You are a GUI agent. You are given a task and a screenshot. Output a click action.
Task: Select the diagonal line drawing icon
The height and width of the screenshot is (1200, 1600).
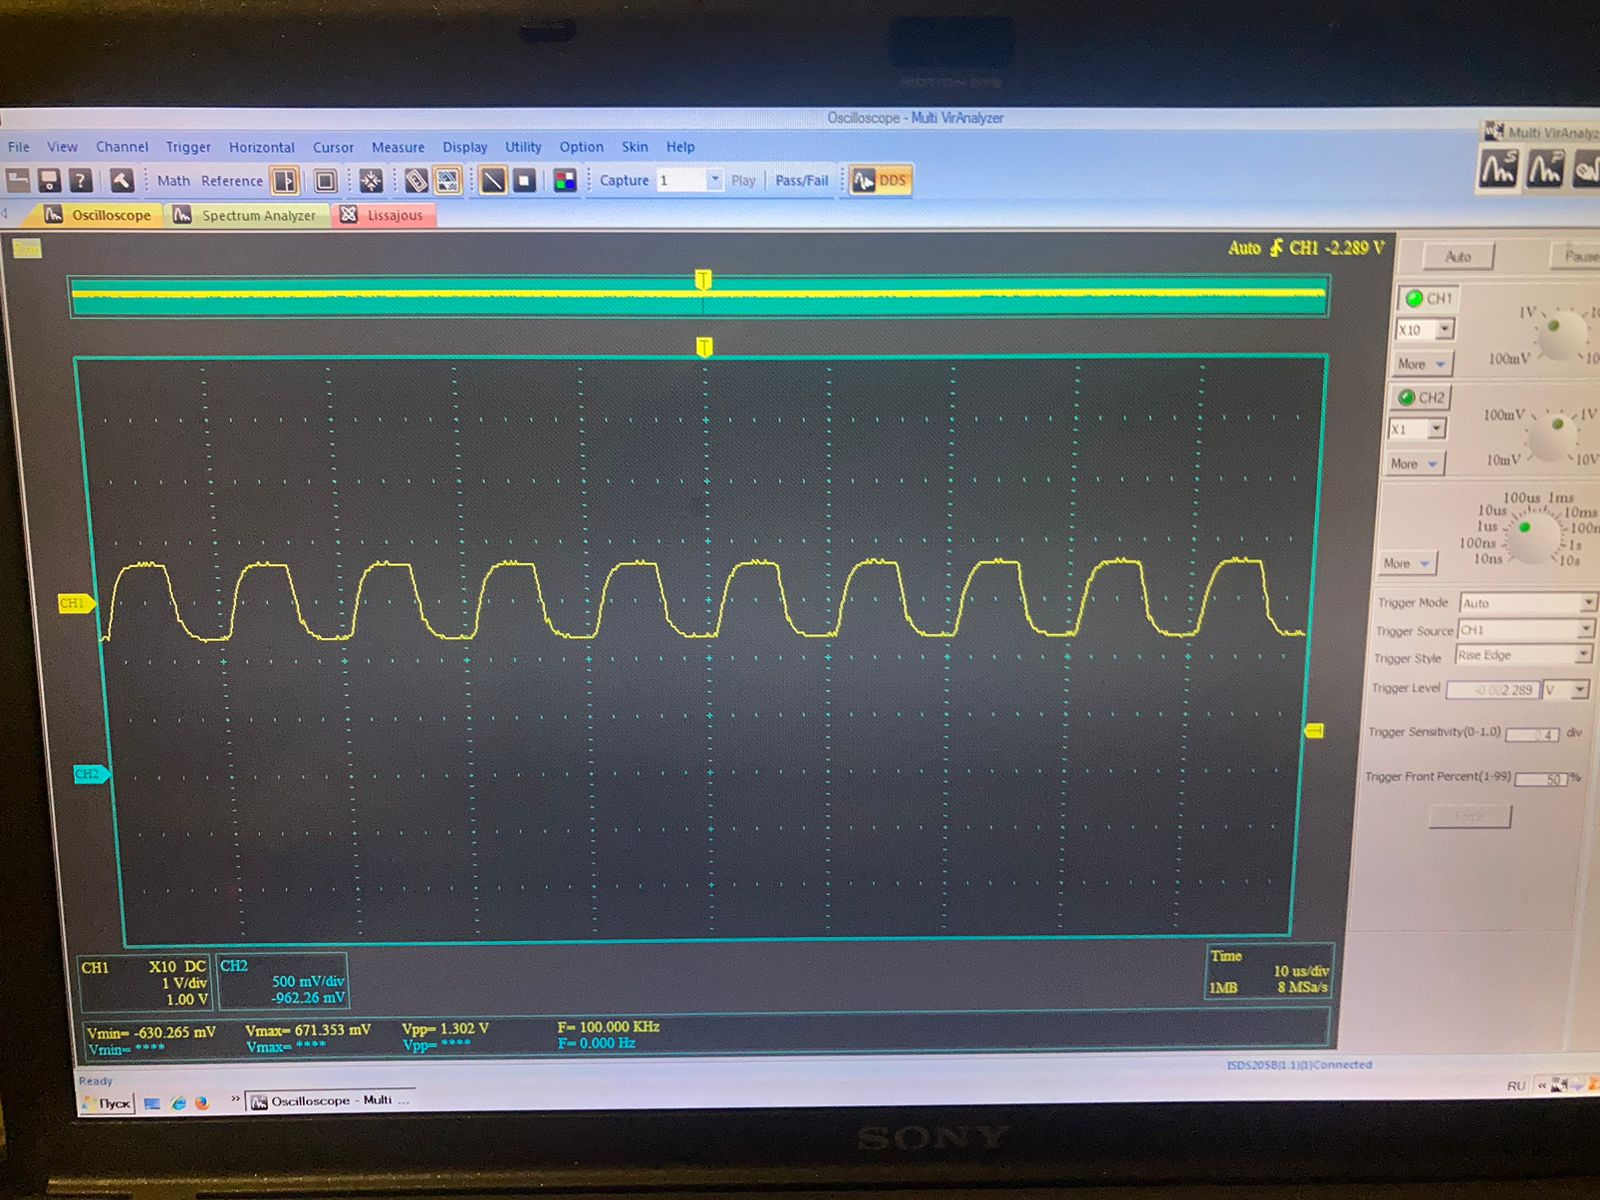pyautogui.click(x=493, y=181)
